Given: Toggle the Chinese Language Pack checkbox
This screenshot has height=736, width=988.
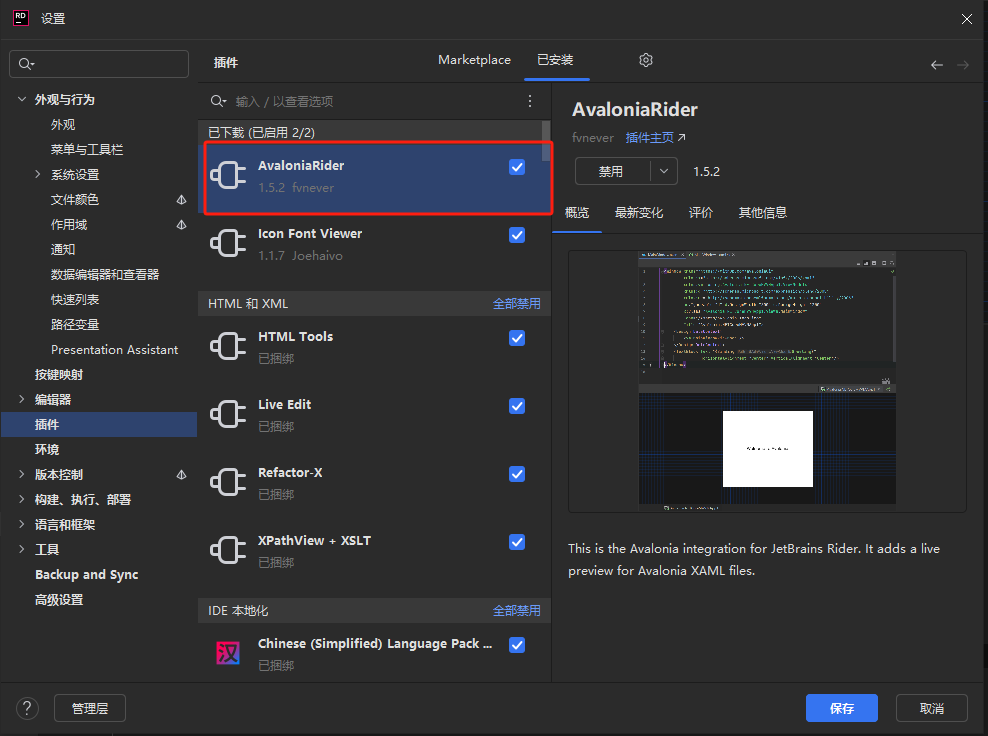Looking at the screenshot, I should click(517, 645).
